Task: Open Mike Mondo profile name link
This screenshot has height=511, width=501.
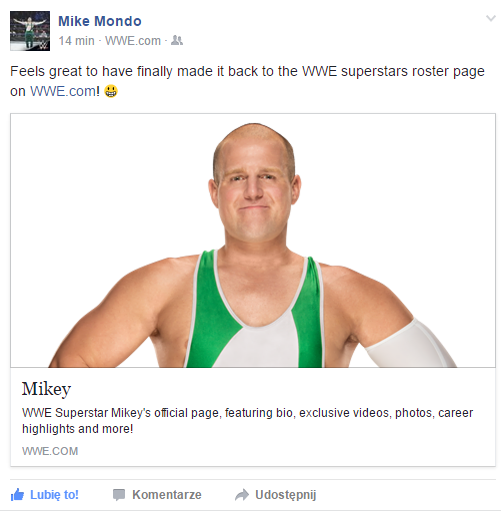Action: tap(100, 21)
